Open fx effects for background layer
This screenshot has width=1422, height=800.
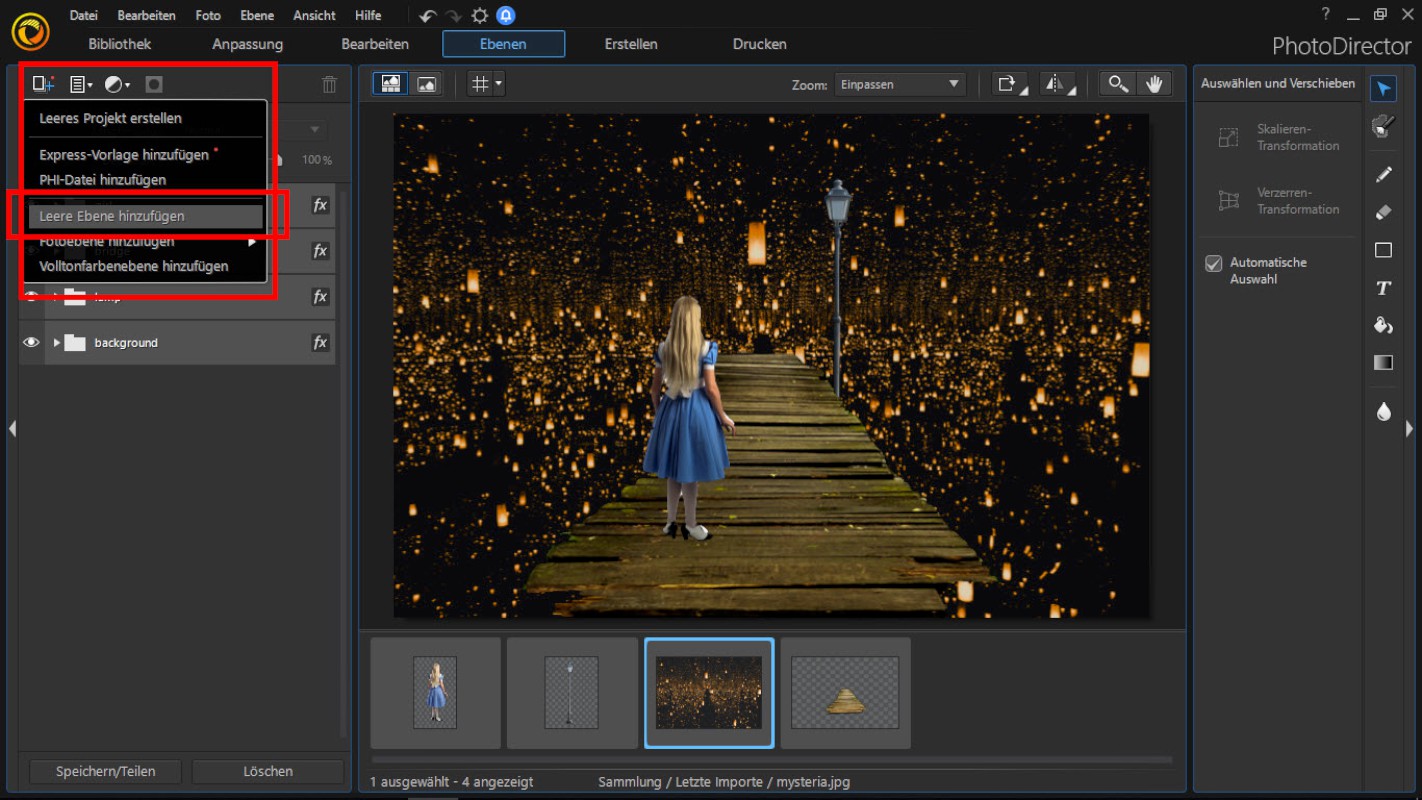click(x=320, y=343)
